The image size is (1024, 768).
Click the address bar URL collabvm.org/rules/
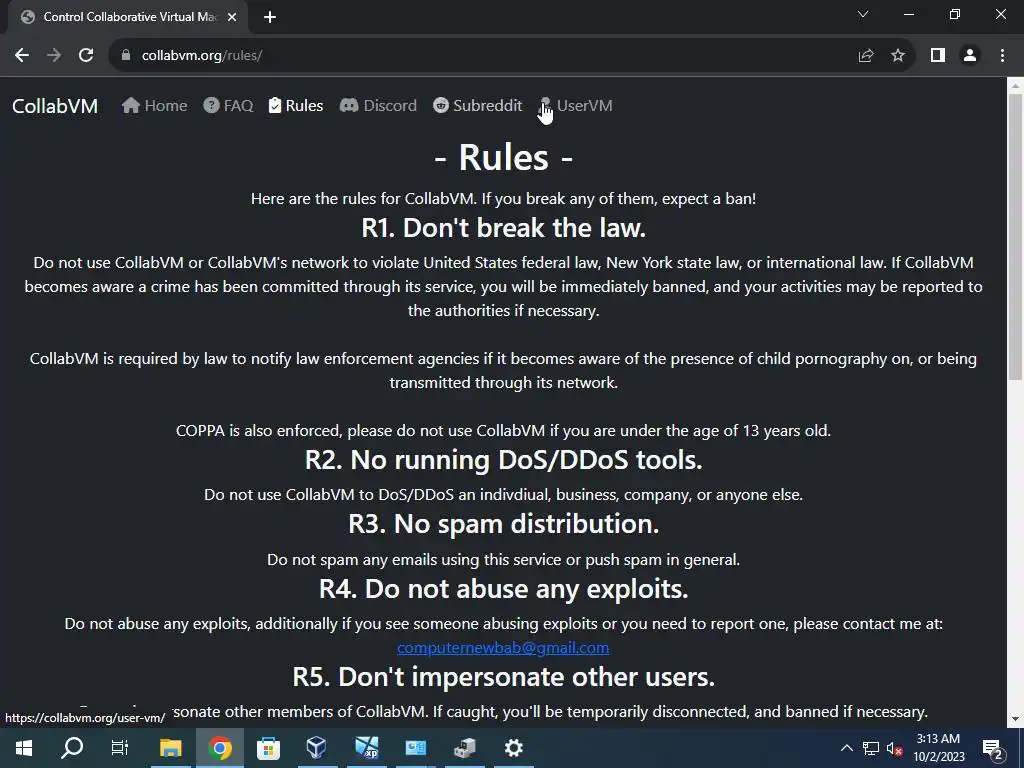click(x=202, y=56)
